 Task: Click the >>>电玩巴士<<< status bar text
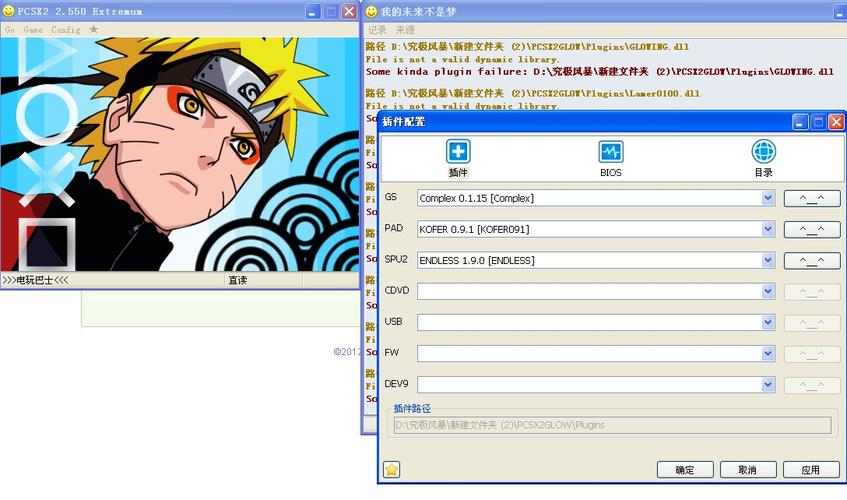point(36,280)
